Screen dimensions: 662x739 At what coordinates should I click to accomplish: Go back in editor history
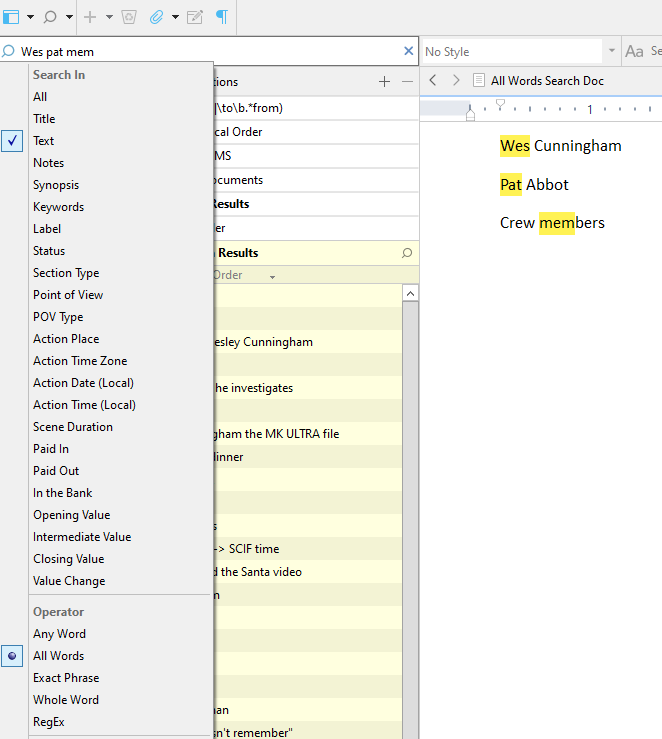[433, 80]
